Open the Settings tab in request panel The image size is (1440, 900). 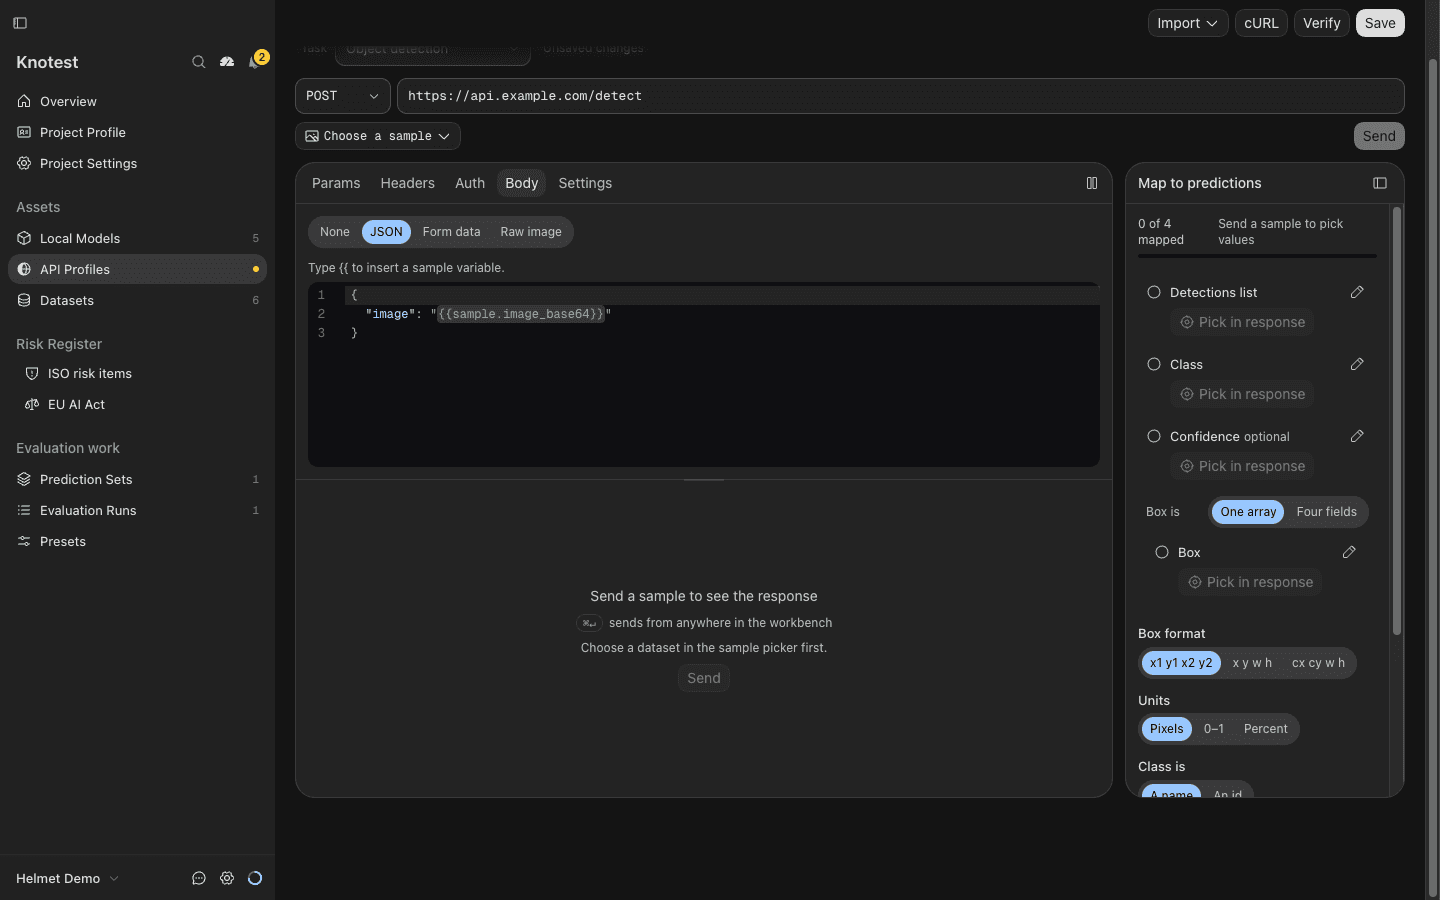point(585,183)
